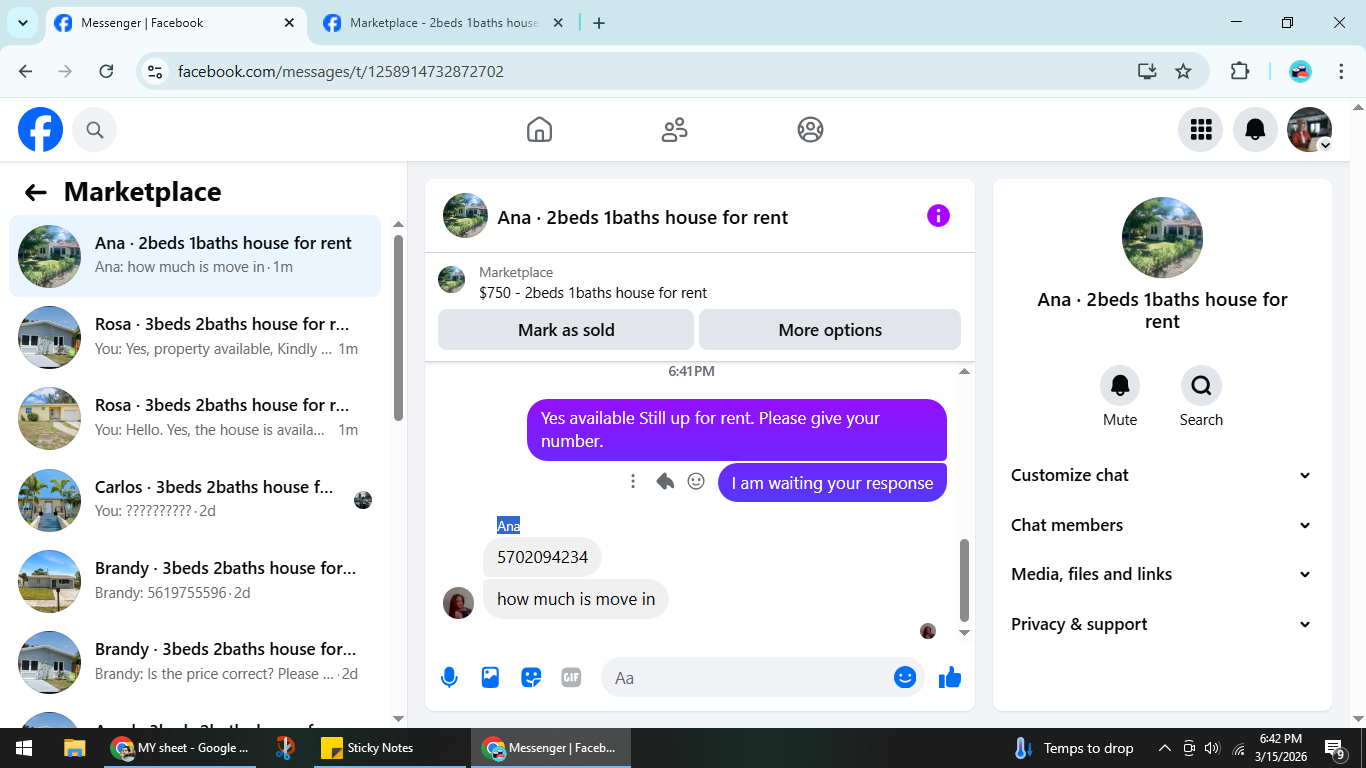The height and width of the screenshot is (768, 1366).
Task: Reply to the 'I am waiting your response' message
Action: click(665, 482)
